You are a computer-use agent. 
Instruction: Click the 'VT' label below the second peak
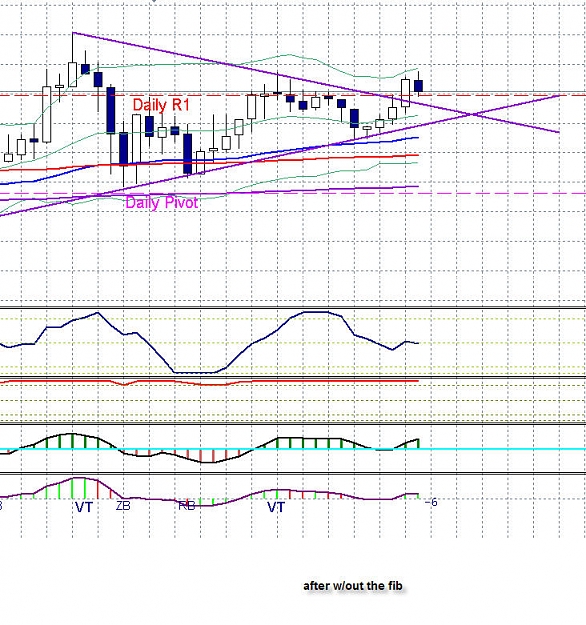(x=276, y=507)
